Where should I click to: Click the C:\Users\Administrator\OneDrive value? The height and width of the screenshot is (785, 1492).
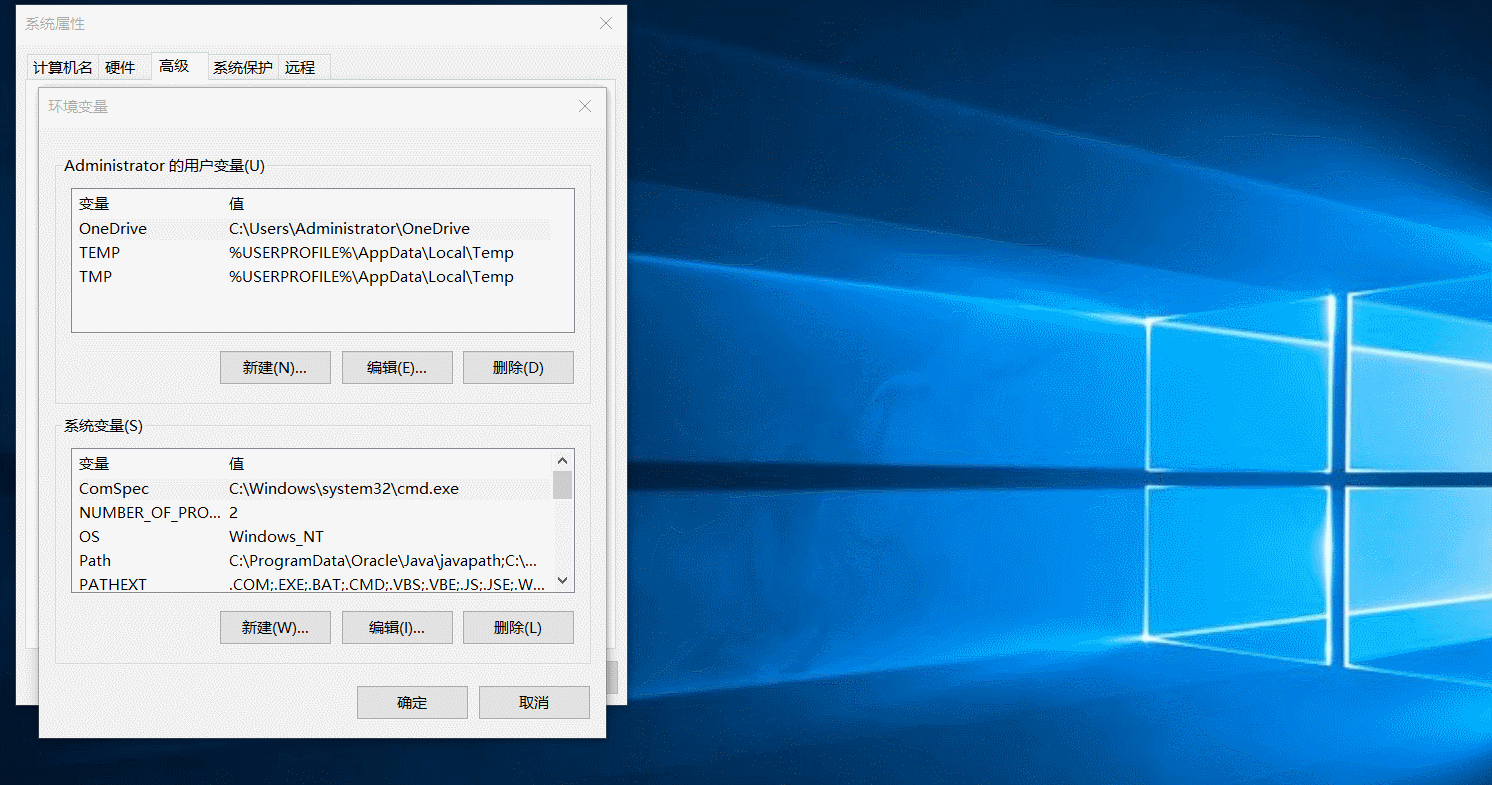tap(349, 229)
